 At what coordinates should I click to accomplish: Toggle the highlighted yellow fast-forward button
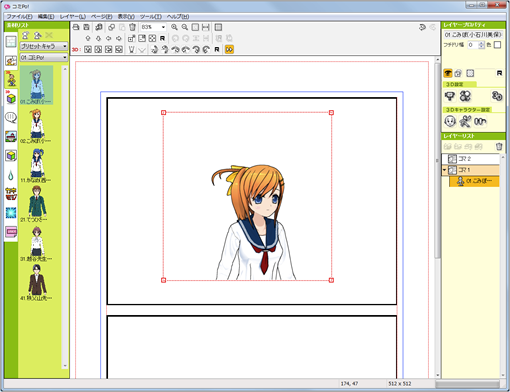click(x=229, y=49)
